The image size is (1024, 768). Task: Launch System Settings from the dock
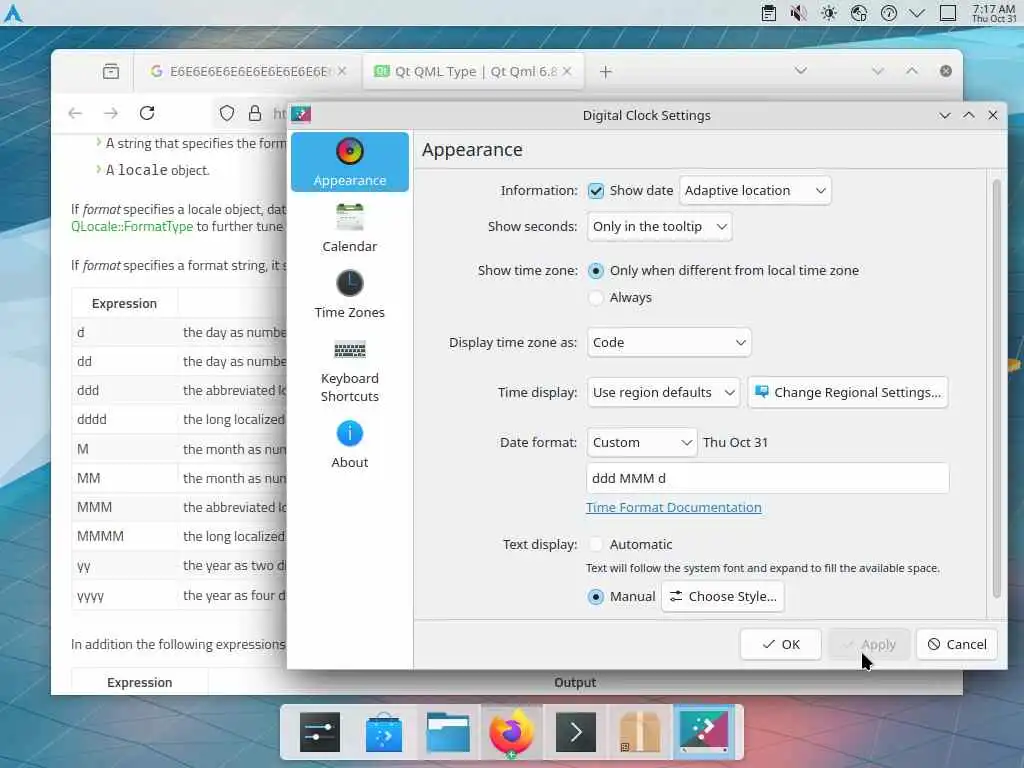pyautogui.click(x=319, y=732)
